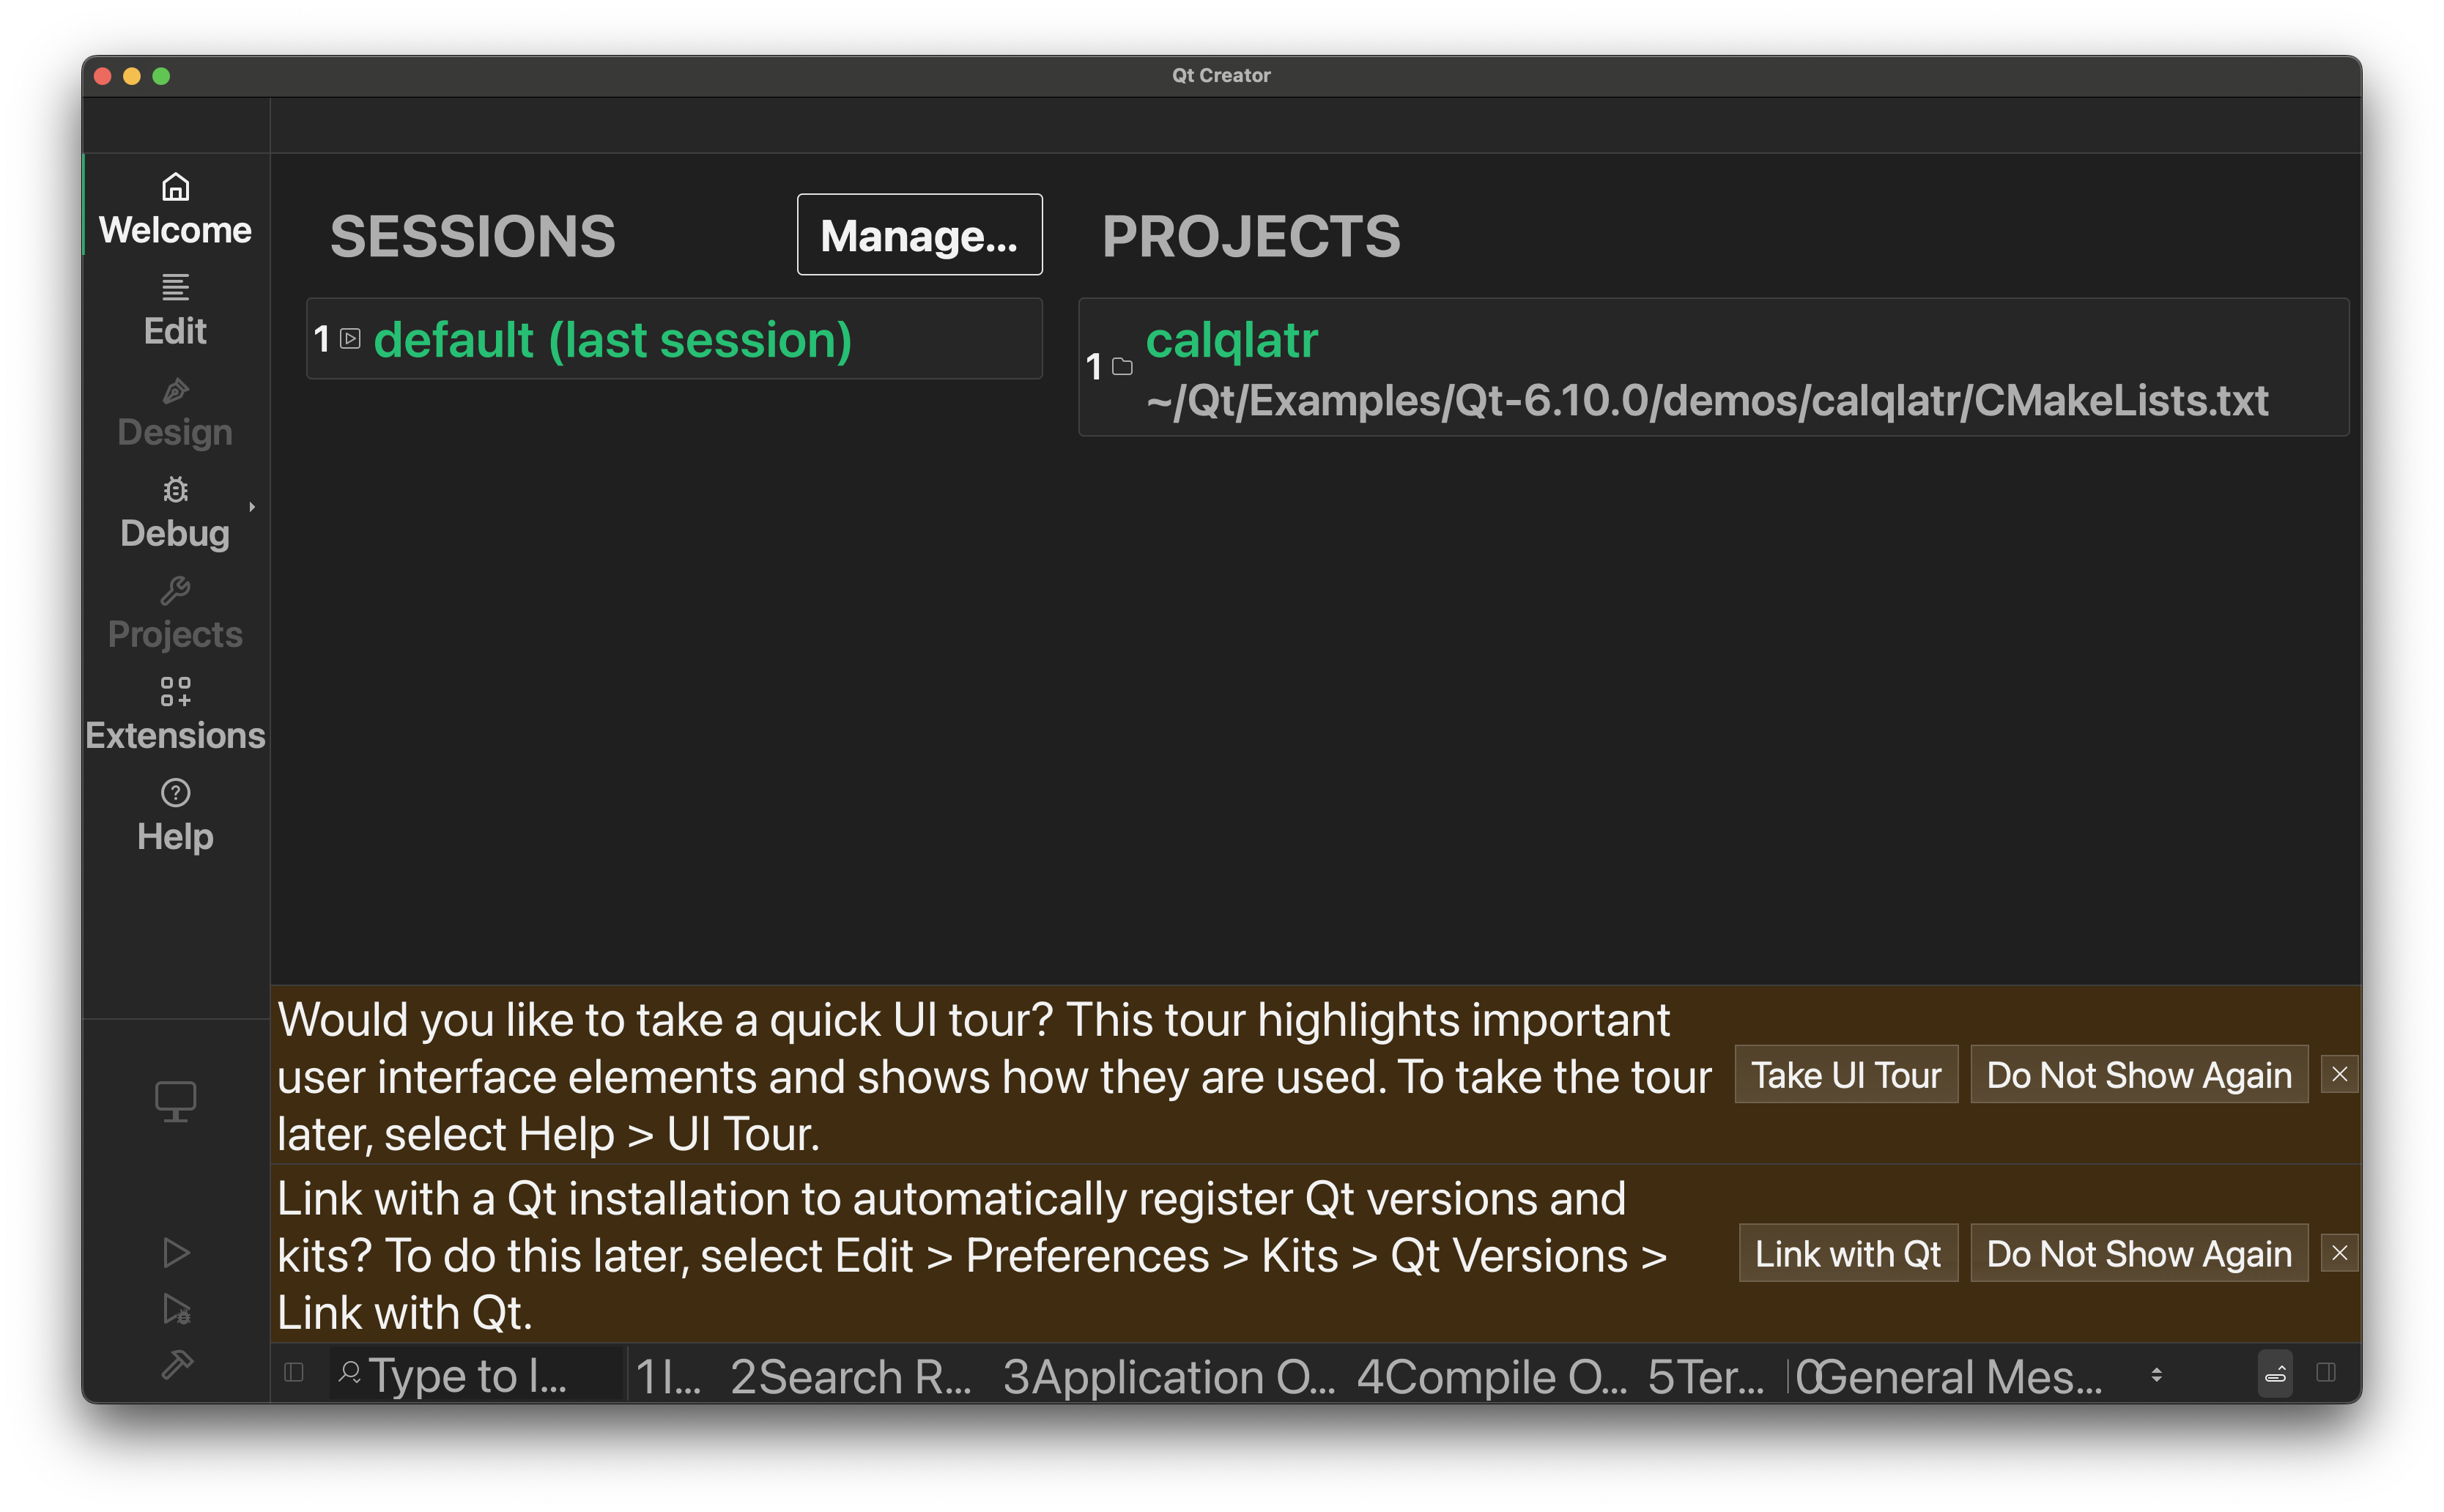
Task: Toggle the progress details icon
Action: pyautogui.click(x=2275, y=1374)
